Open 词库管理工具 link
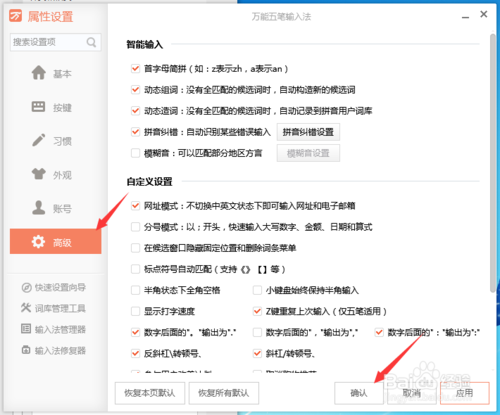The image size is (500, 415). tap(60, 308)
